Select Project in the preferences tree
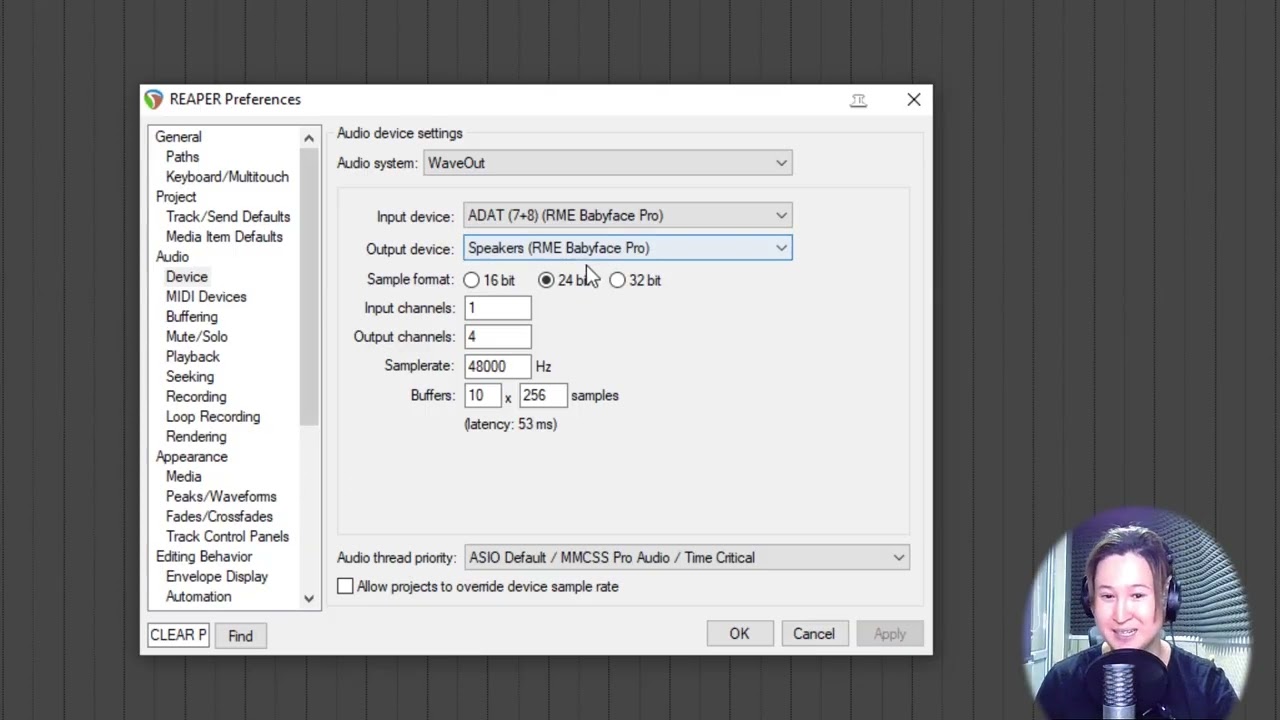Screen dimensions: 1280x720 pos(176,197)
